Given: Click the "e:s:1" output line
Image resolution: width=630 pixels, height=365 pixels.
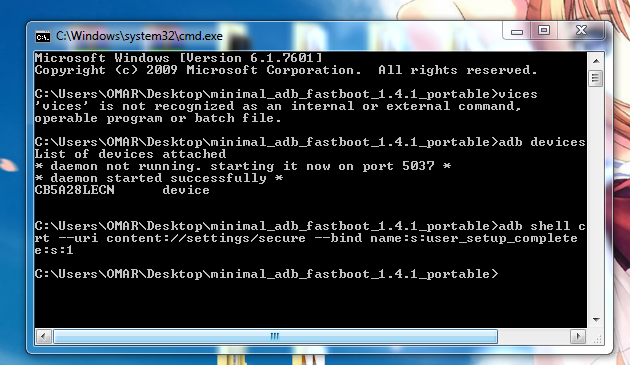Looking at the screenshot, I should click(x=54, y=250).
